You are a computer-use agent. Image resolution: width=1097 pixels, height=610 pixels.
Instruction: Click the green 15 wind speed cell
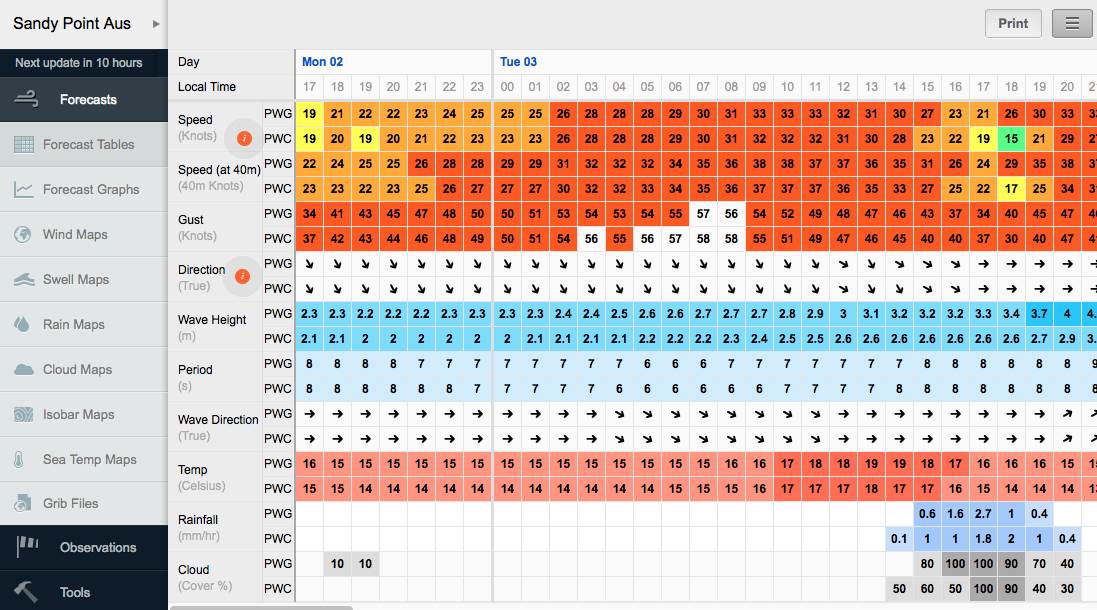pyautogui.click(x=1011, y=138)
